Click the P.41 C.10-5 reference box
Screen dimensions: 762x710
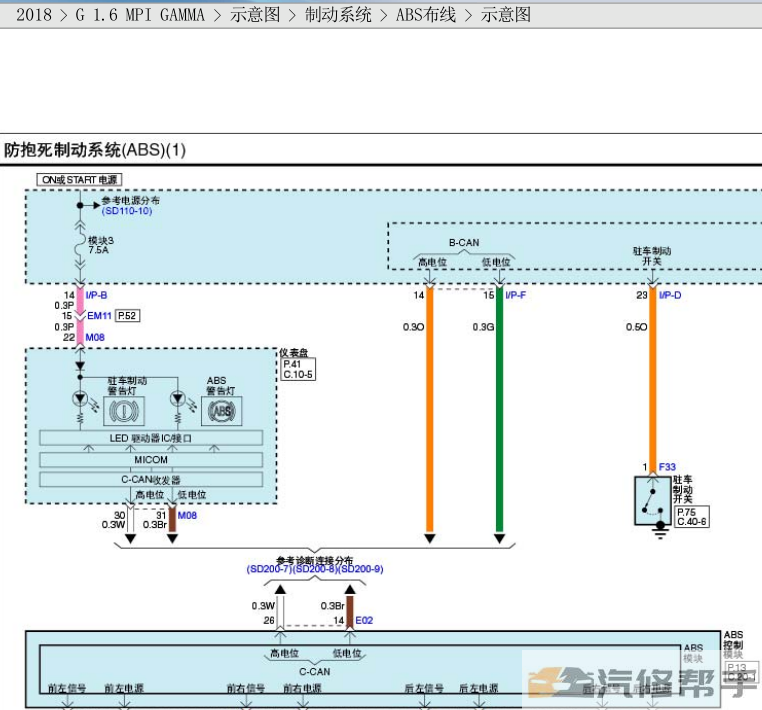298,369
